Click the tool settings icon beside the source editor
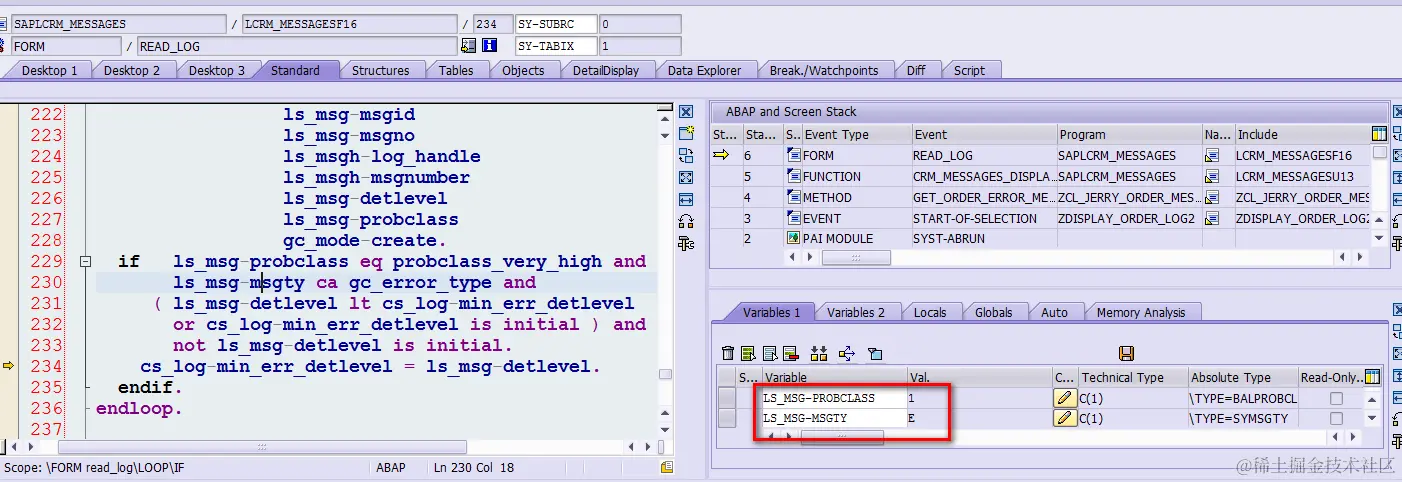1402x482 pixels. point(686,243)
